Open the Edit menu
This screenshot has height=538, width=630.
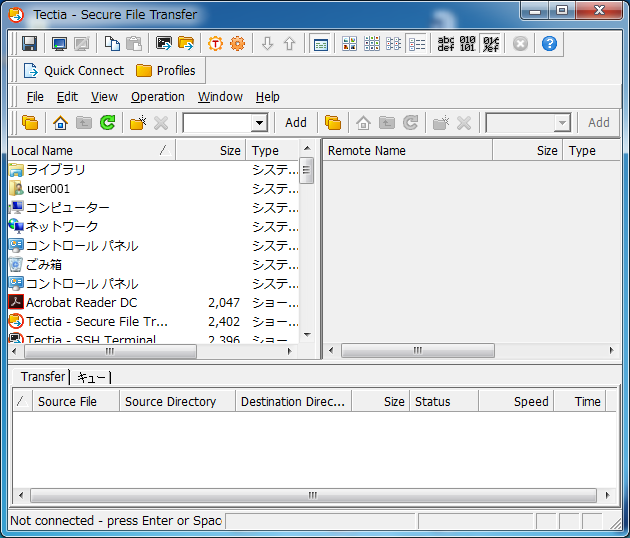point(67,97)
